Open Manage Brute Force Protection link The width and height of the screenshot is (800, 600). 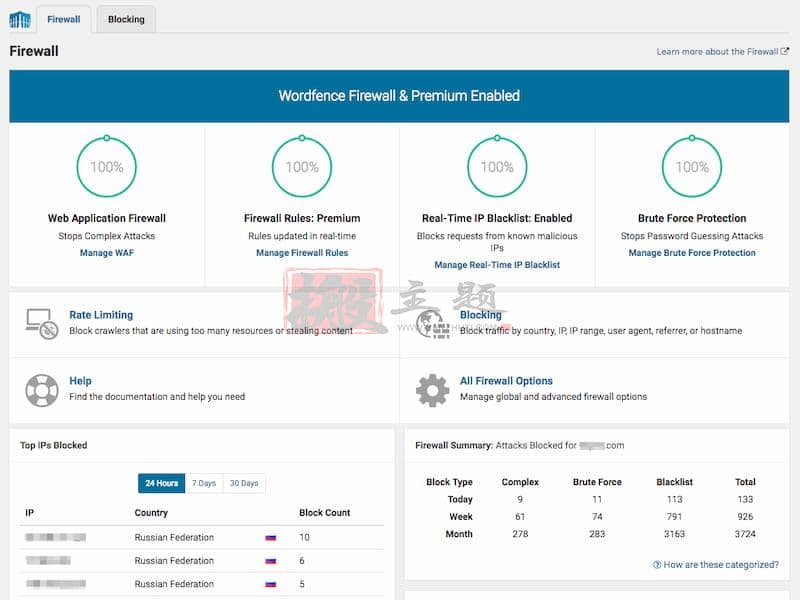tap(692, 253)
